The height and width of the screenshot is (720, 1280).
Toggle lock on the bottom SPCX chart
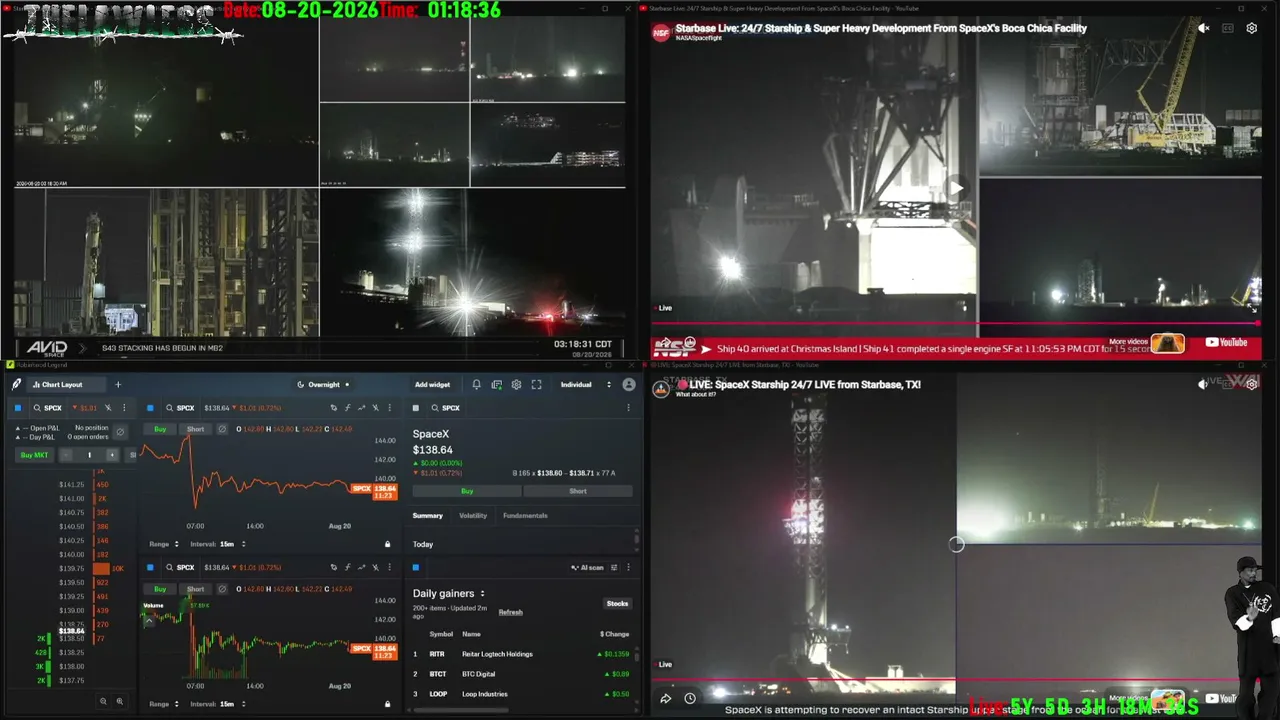point(388,704)
